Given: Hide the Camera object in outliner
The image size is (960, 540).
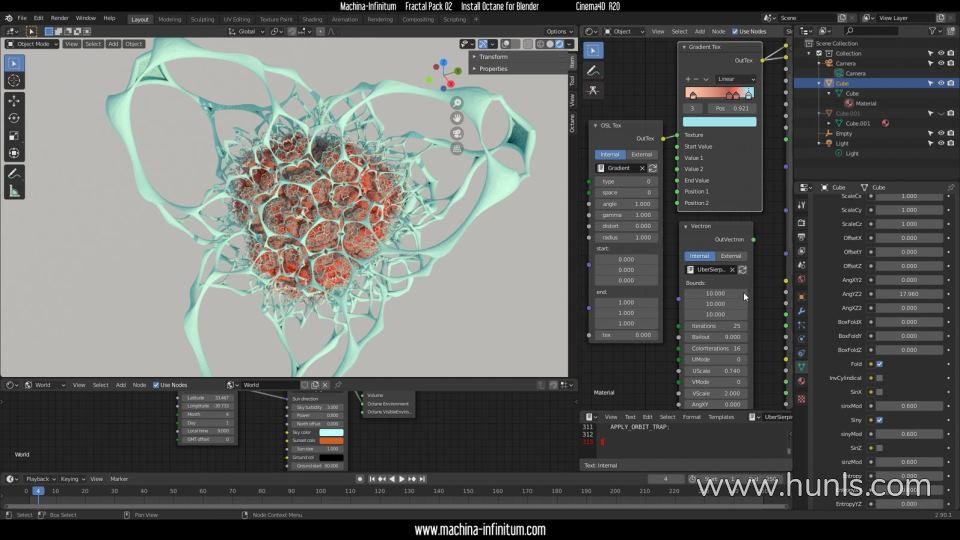Looking at the screenshot, I should click(940, 63).
